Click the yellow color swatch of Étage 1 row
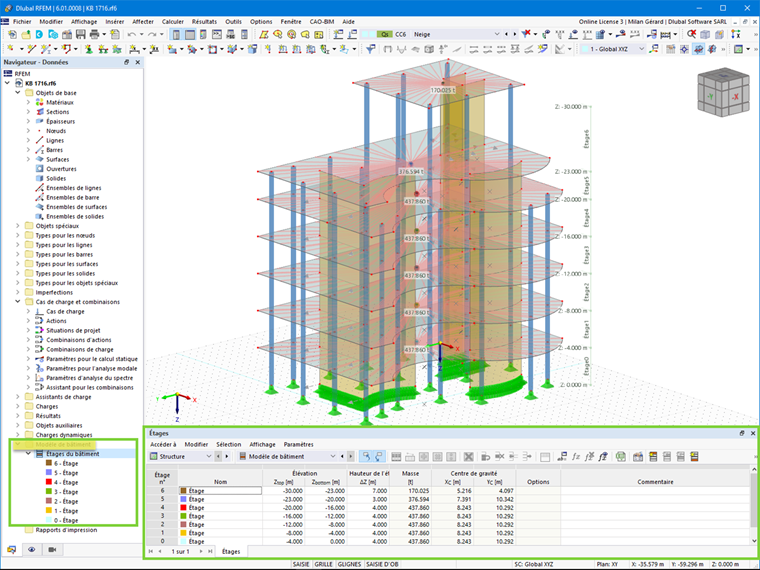Viewport: 760px width, 570px height. (x=183, y=533)
